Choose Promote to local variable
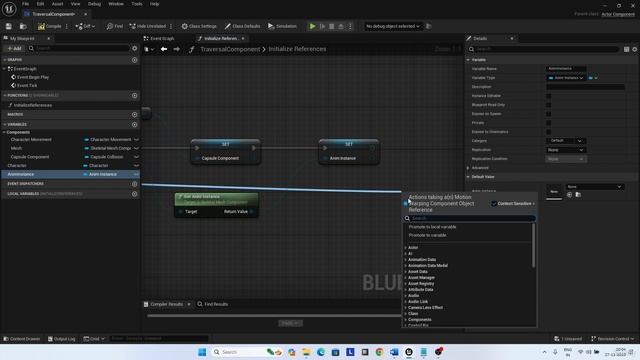 pos(432,227)
